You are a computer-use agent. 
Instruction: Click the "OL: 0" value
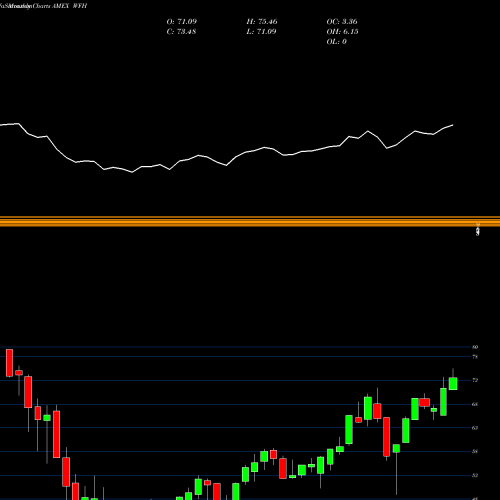tap(337, 42)
